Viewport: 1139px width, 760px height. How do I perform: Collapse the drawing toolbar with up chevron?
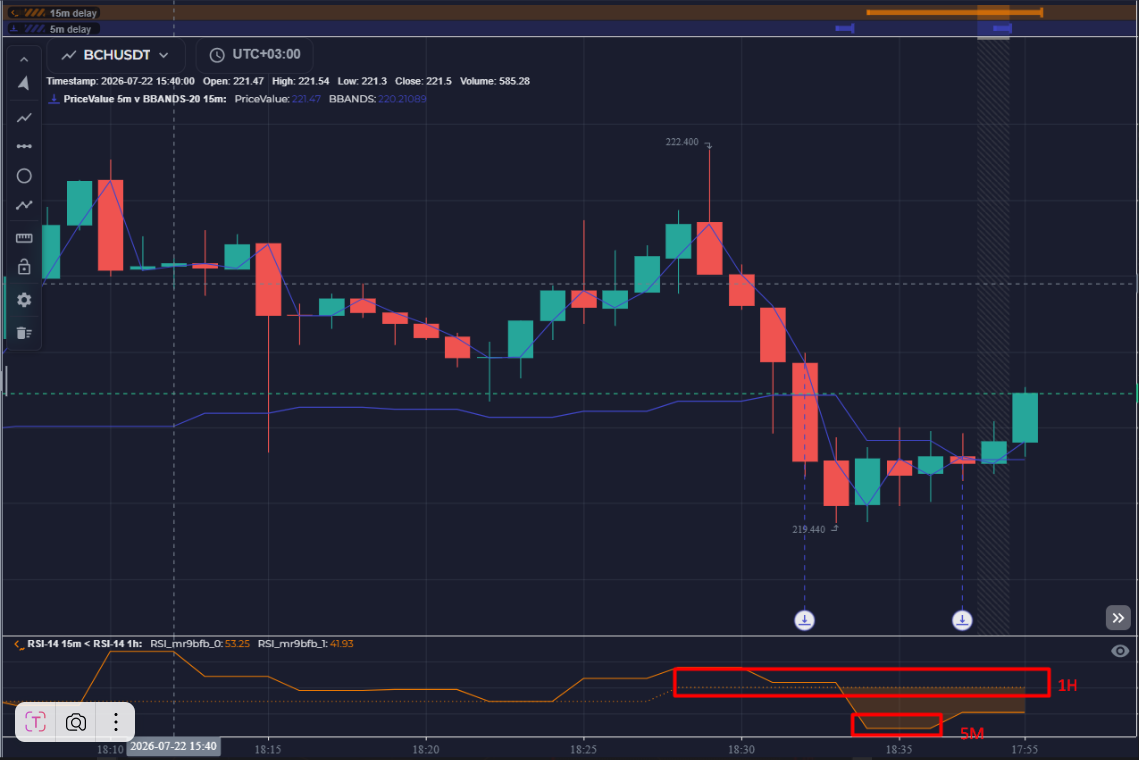24,60
